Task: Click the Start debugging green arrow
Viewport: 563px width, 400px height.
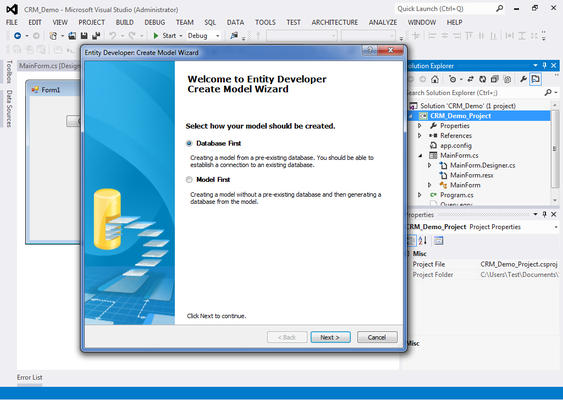Action: pyautogui.click(x=156, y=36)
